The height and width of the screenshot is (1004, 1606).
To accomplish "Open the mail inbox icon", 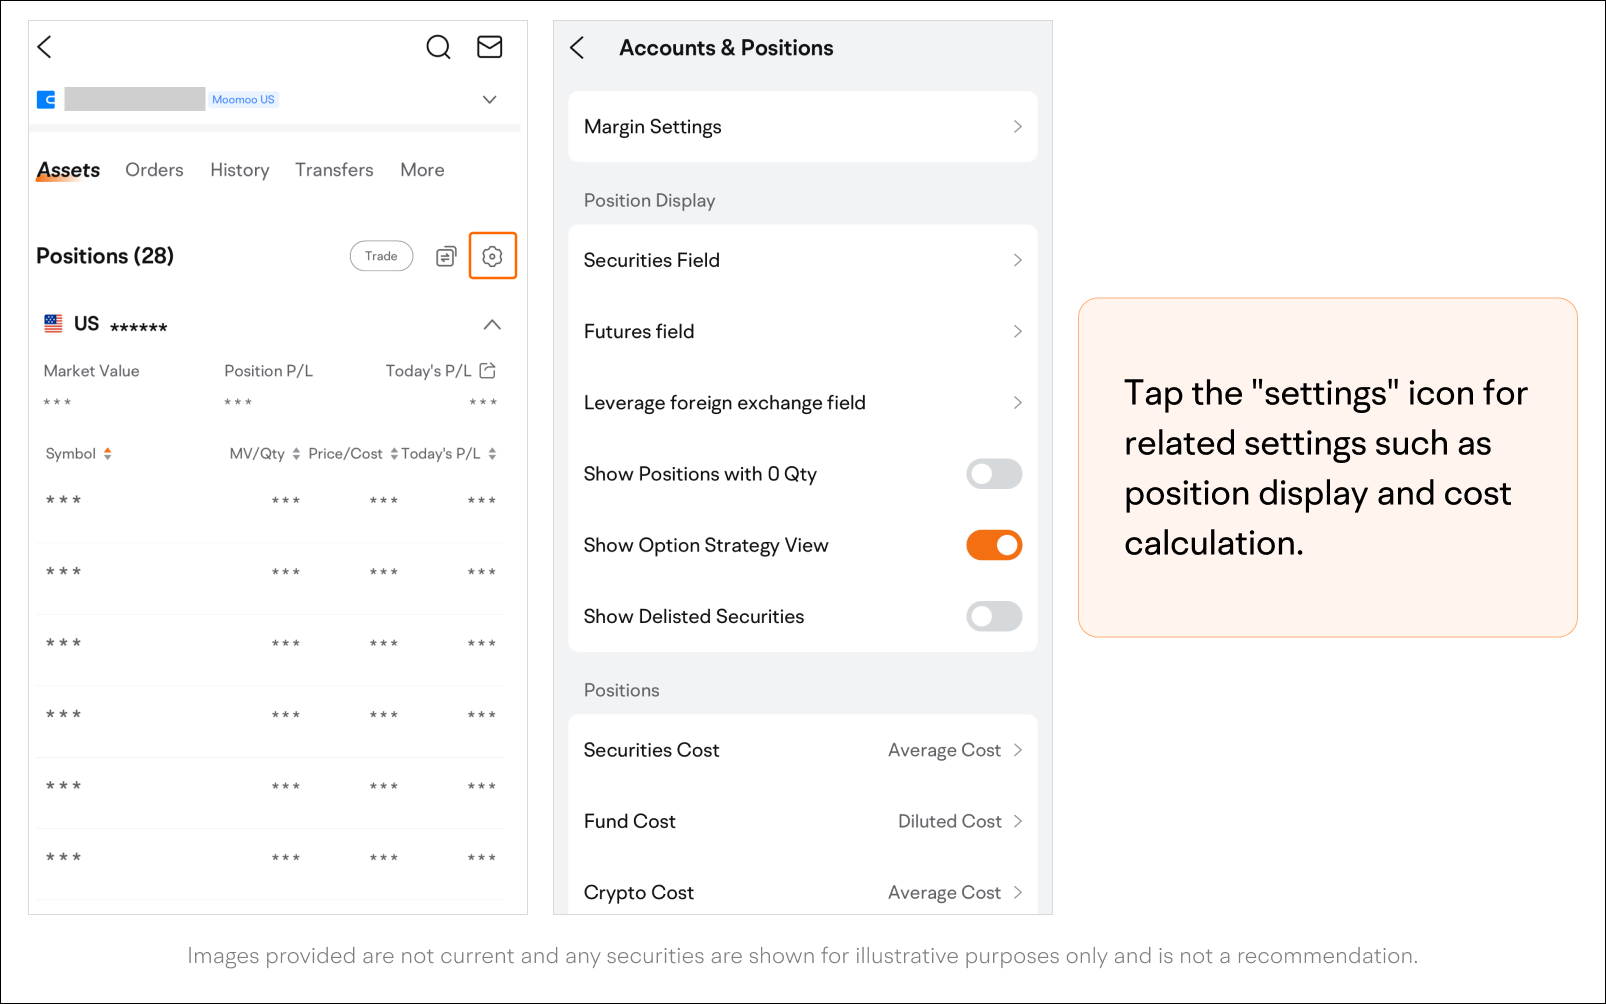I will tap(489, 47).
